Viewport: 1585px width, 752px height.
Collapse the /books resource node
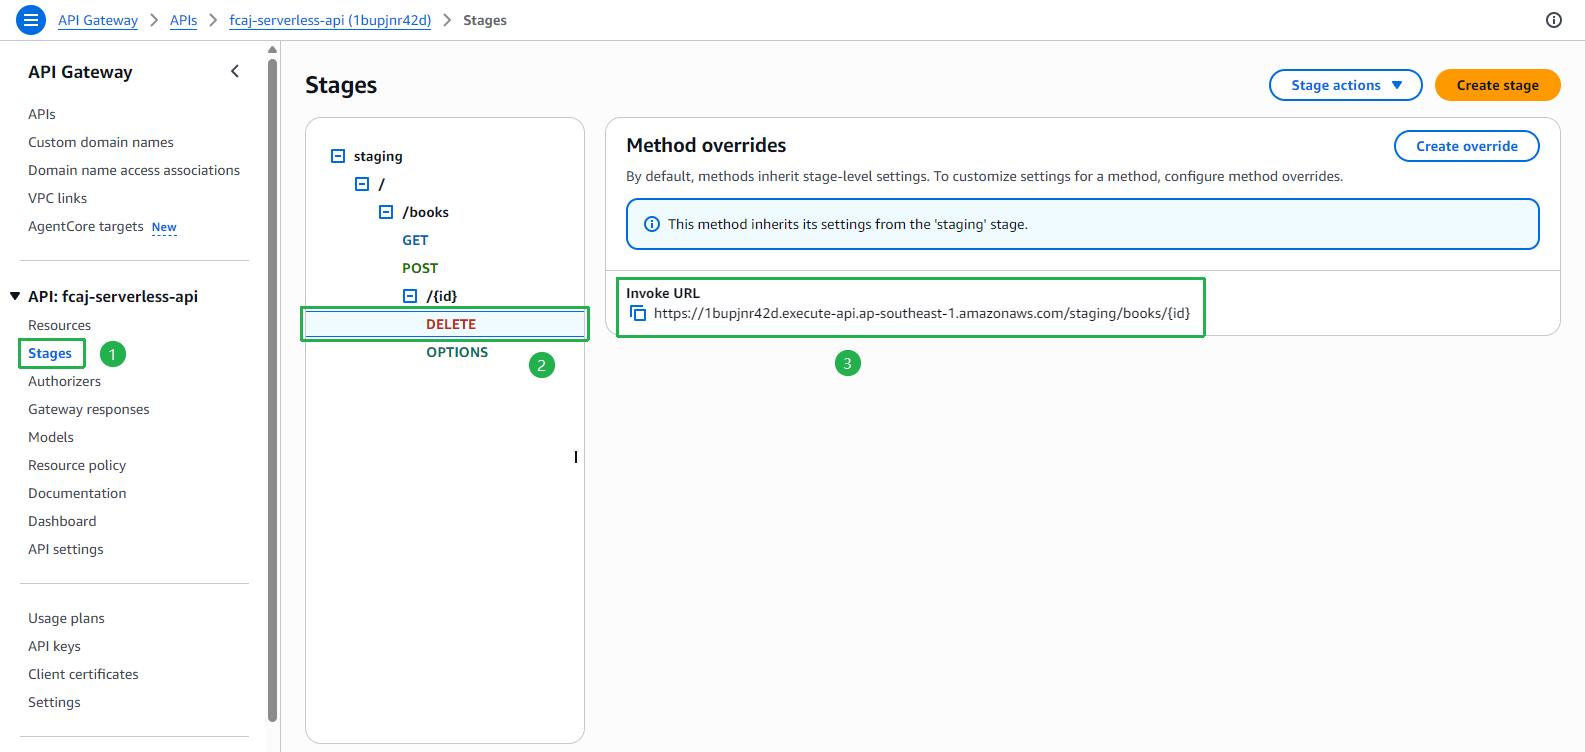pos(386,212)
